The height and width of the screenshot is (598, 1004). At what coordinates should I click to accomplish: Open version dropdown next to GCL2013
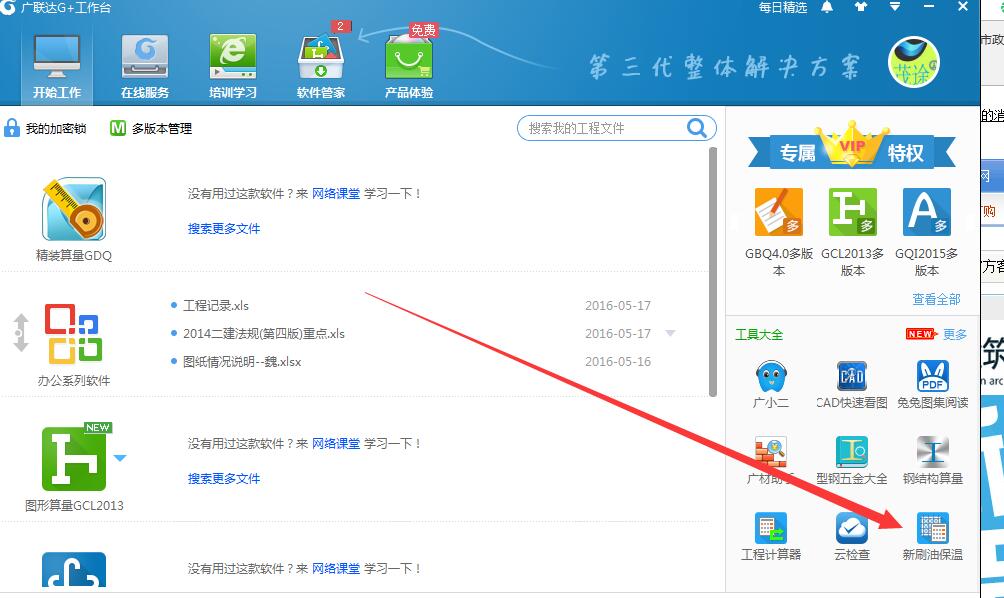point(120,458)
